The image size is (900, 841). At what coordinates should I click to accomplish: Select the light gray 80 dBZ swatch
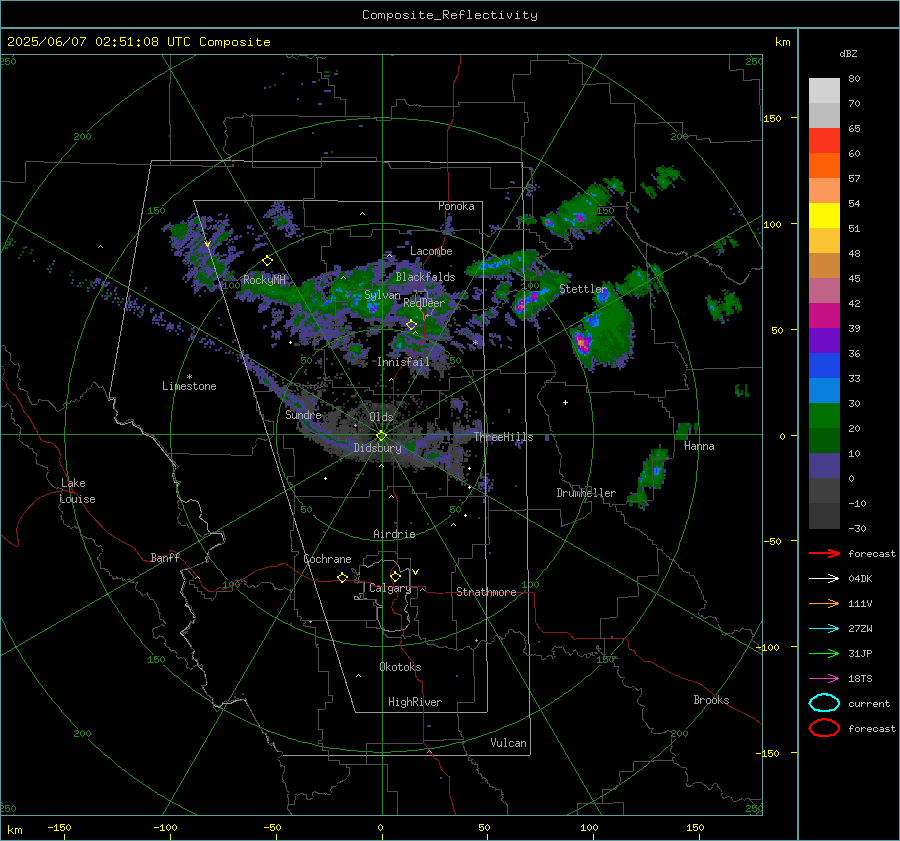coord(824,91)
